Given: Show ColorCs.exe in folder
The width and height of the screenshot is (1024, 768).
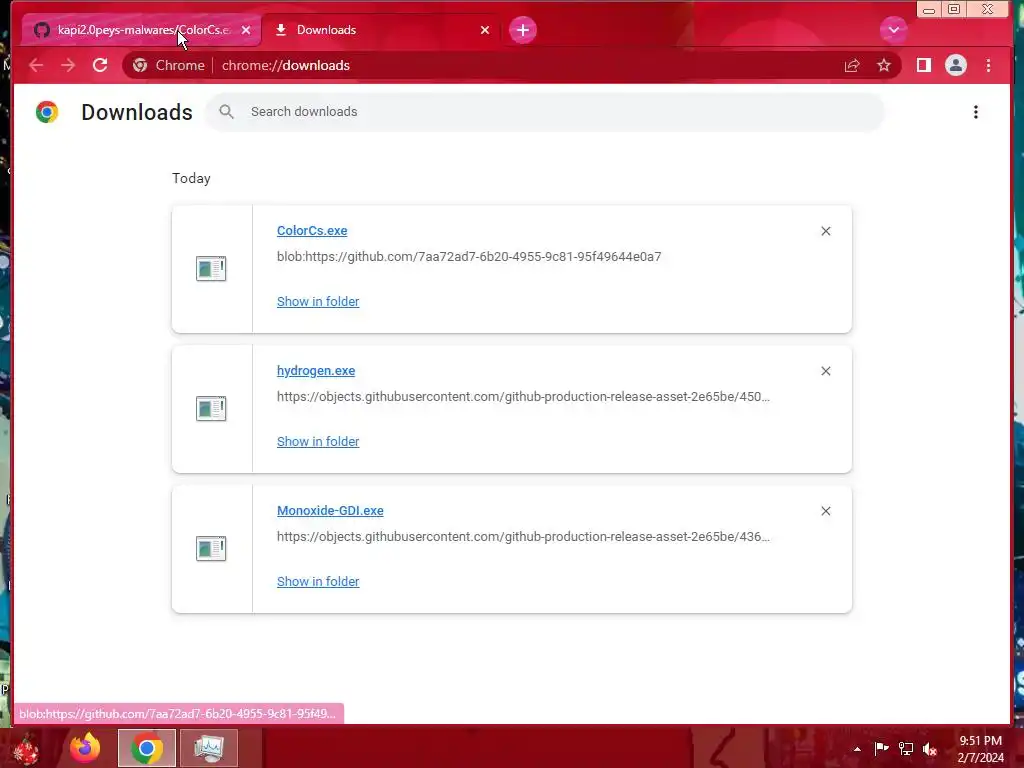Looking at the screenshot, I should click(318, 302).
